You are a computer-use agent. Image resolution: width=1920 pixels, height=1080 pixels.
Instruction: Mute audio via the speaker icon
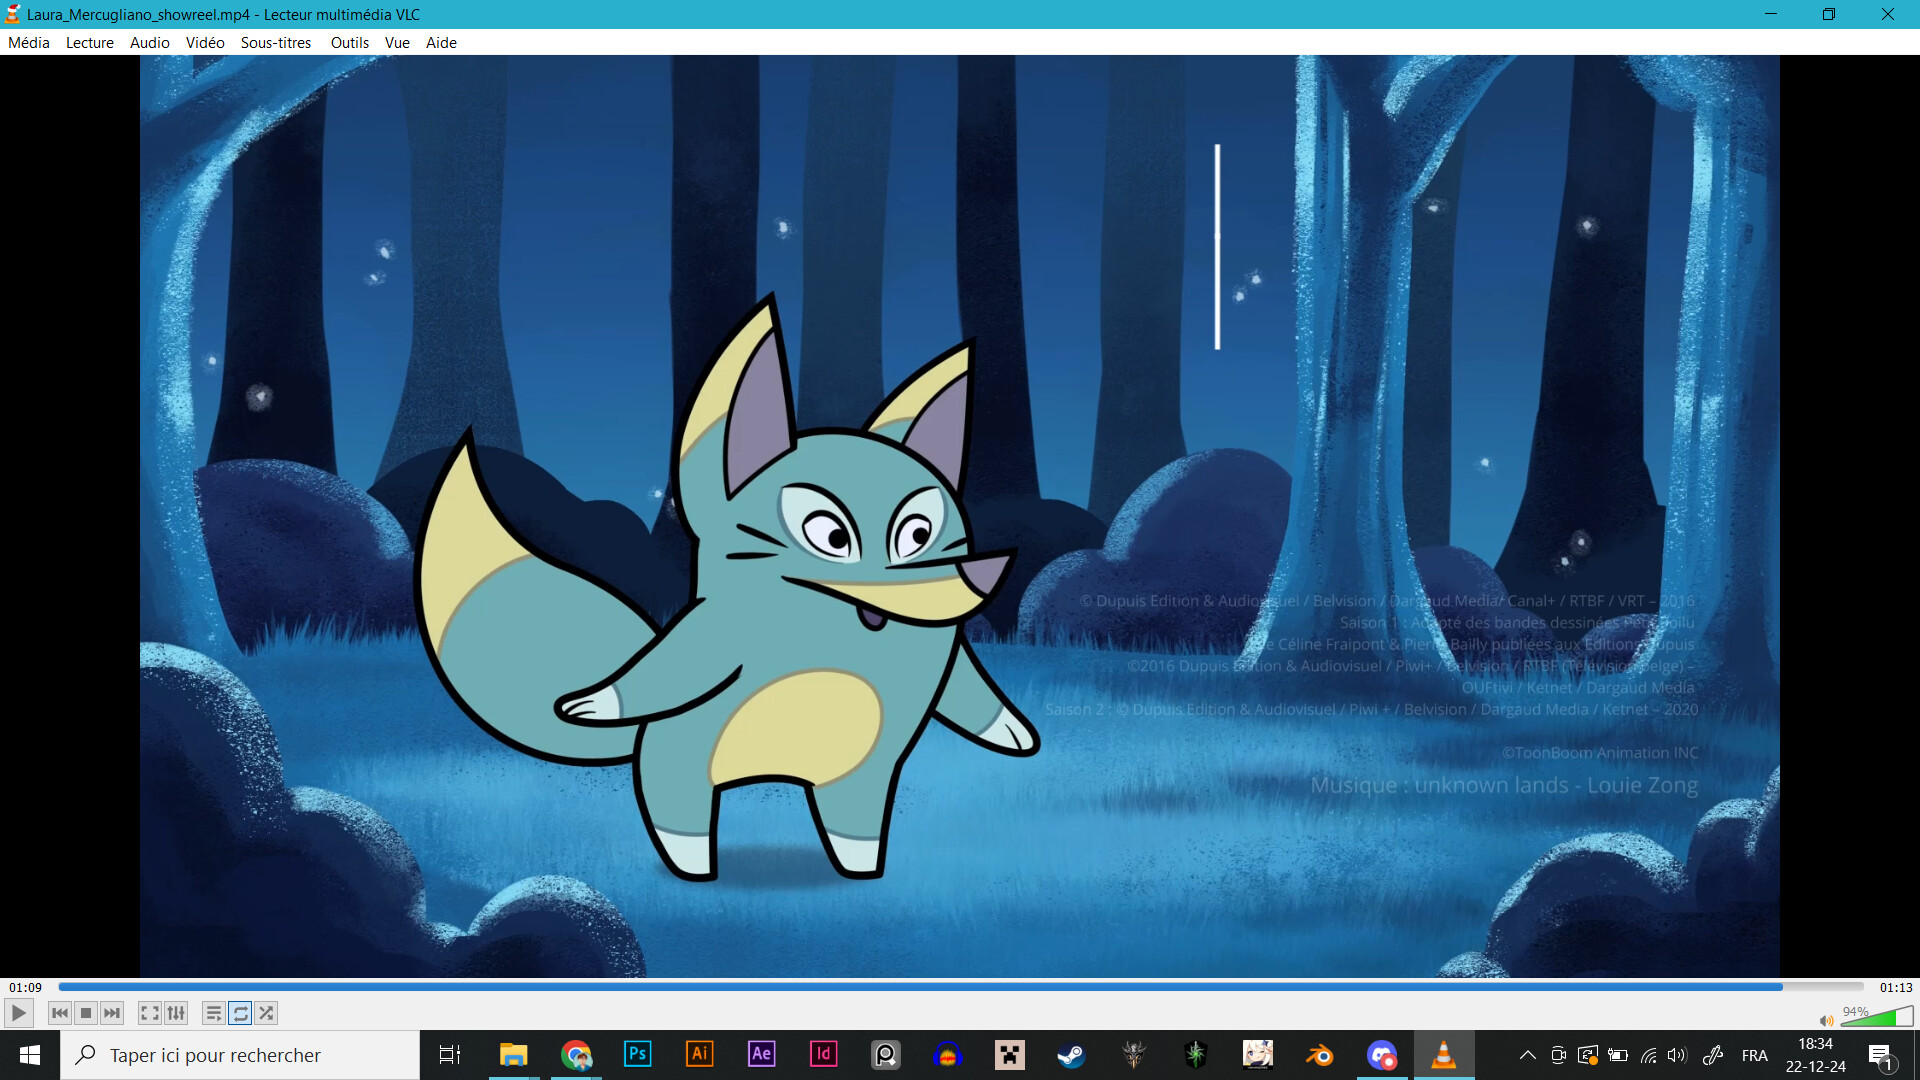[1826, 1020]
